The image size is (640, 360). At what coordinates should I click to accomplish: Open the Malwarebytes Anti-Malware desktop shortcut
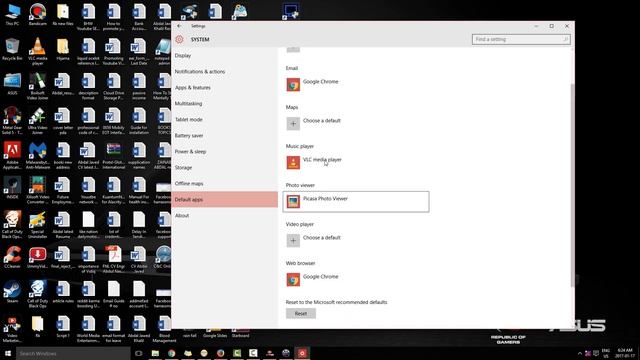pyautogui.click(x=38, y=155)
